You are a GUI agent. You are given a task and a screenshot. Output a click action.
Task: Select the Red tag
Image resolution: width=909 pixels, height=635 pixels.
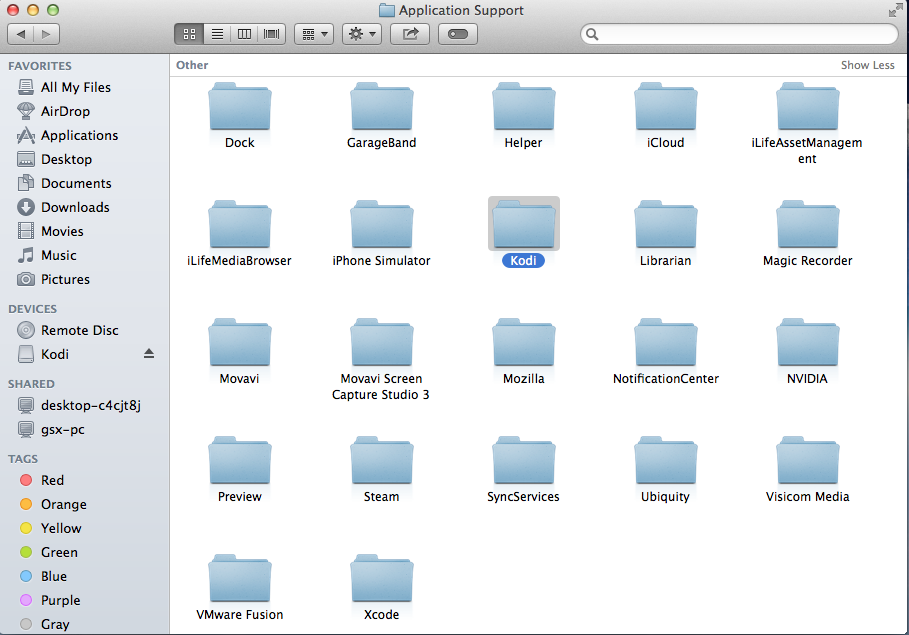[53, 480]
